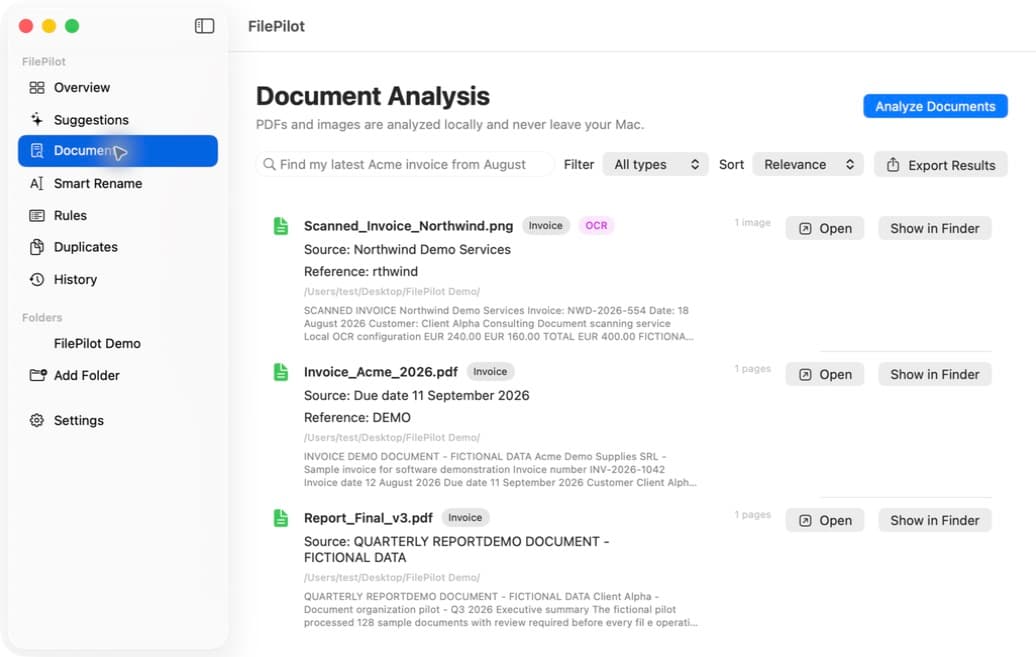This screenshot has width=1036, height=657.
Task: Select file name Scanned_Invoice_Northwind.png
Action: click(x=408, y=226)
